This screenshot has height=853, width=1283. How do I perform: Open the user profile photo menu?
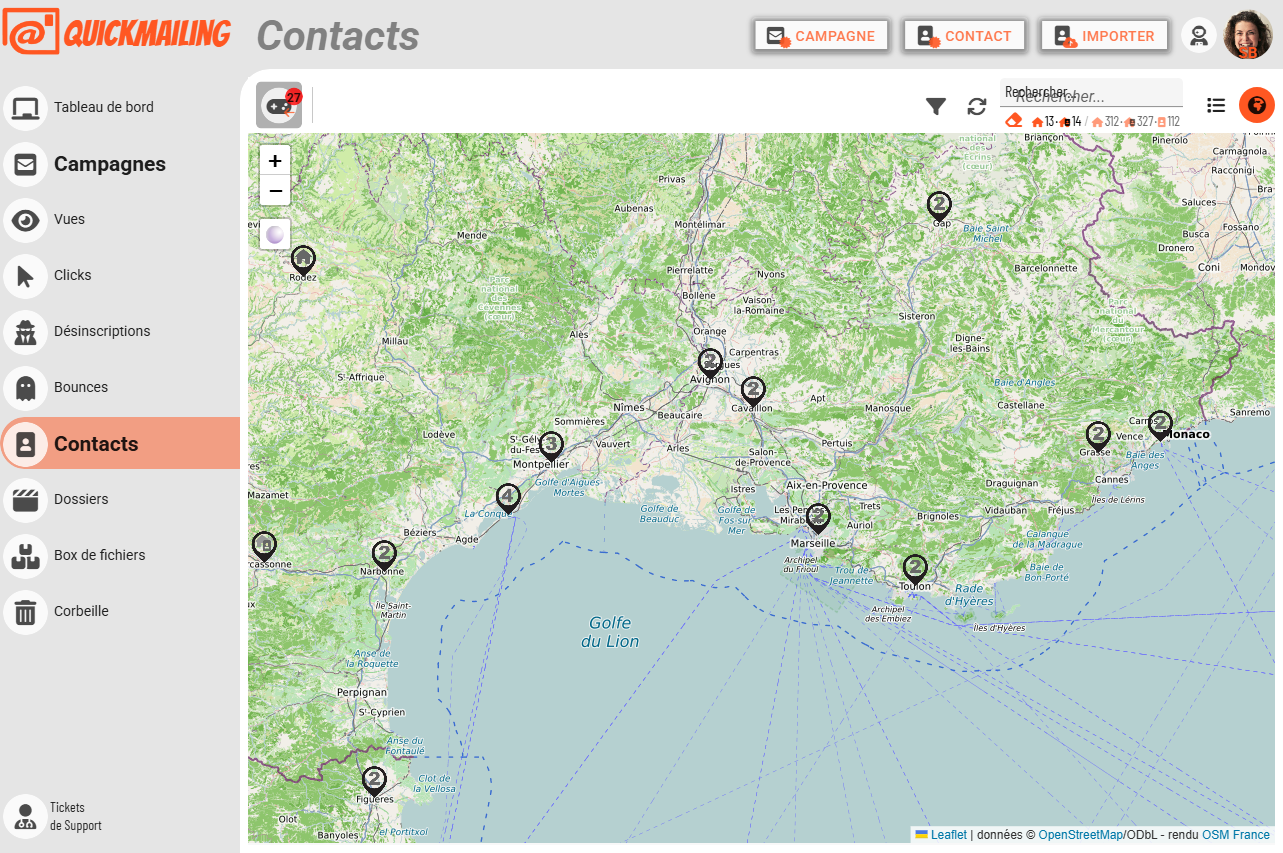click(x=1248, y=36)
